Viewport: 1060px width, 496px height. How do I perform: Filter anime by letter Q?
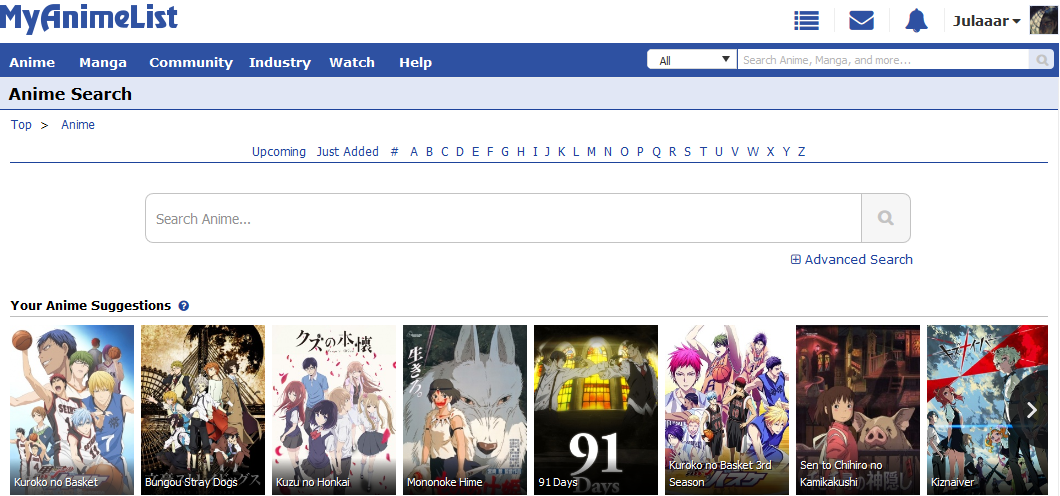(656, 151)
